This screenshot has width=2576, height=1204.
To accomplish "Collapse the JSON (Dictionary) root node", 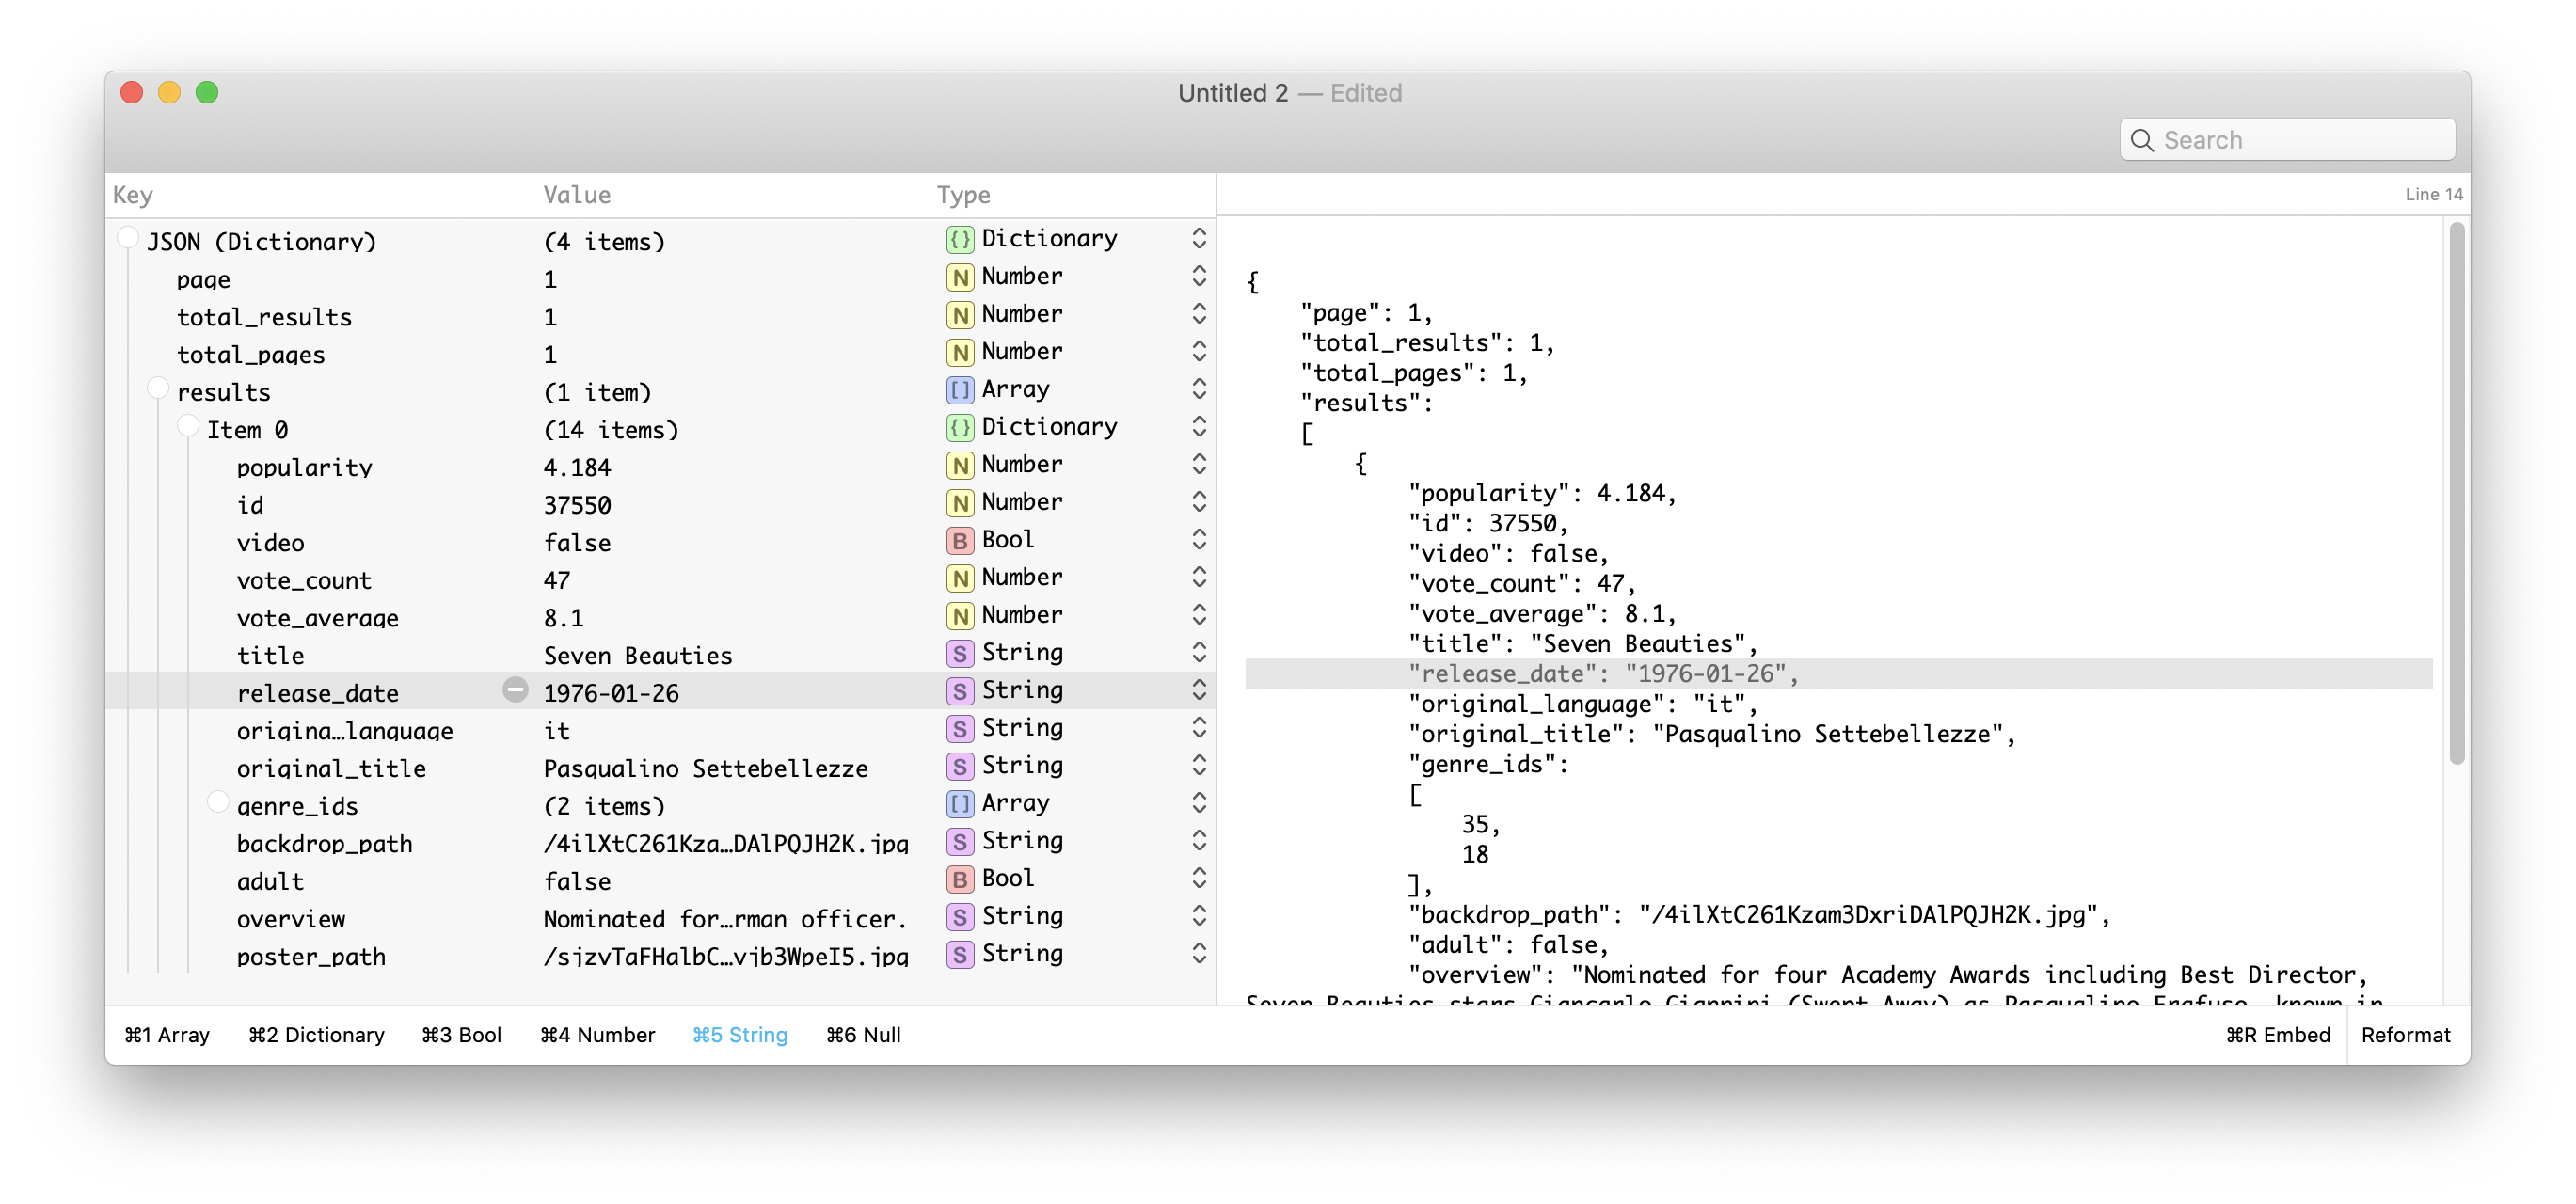I will tap(128, 238).
